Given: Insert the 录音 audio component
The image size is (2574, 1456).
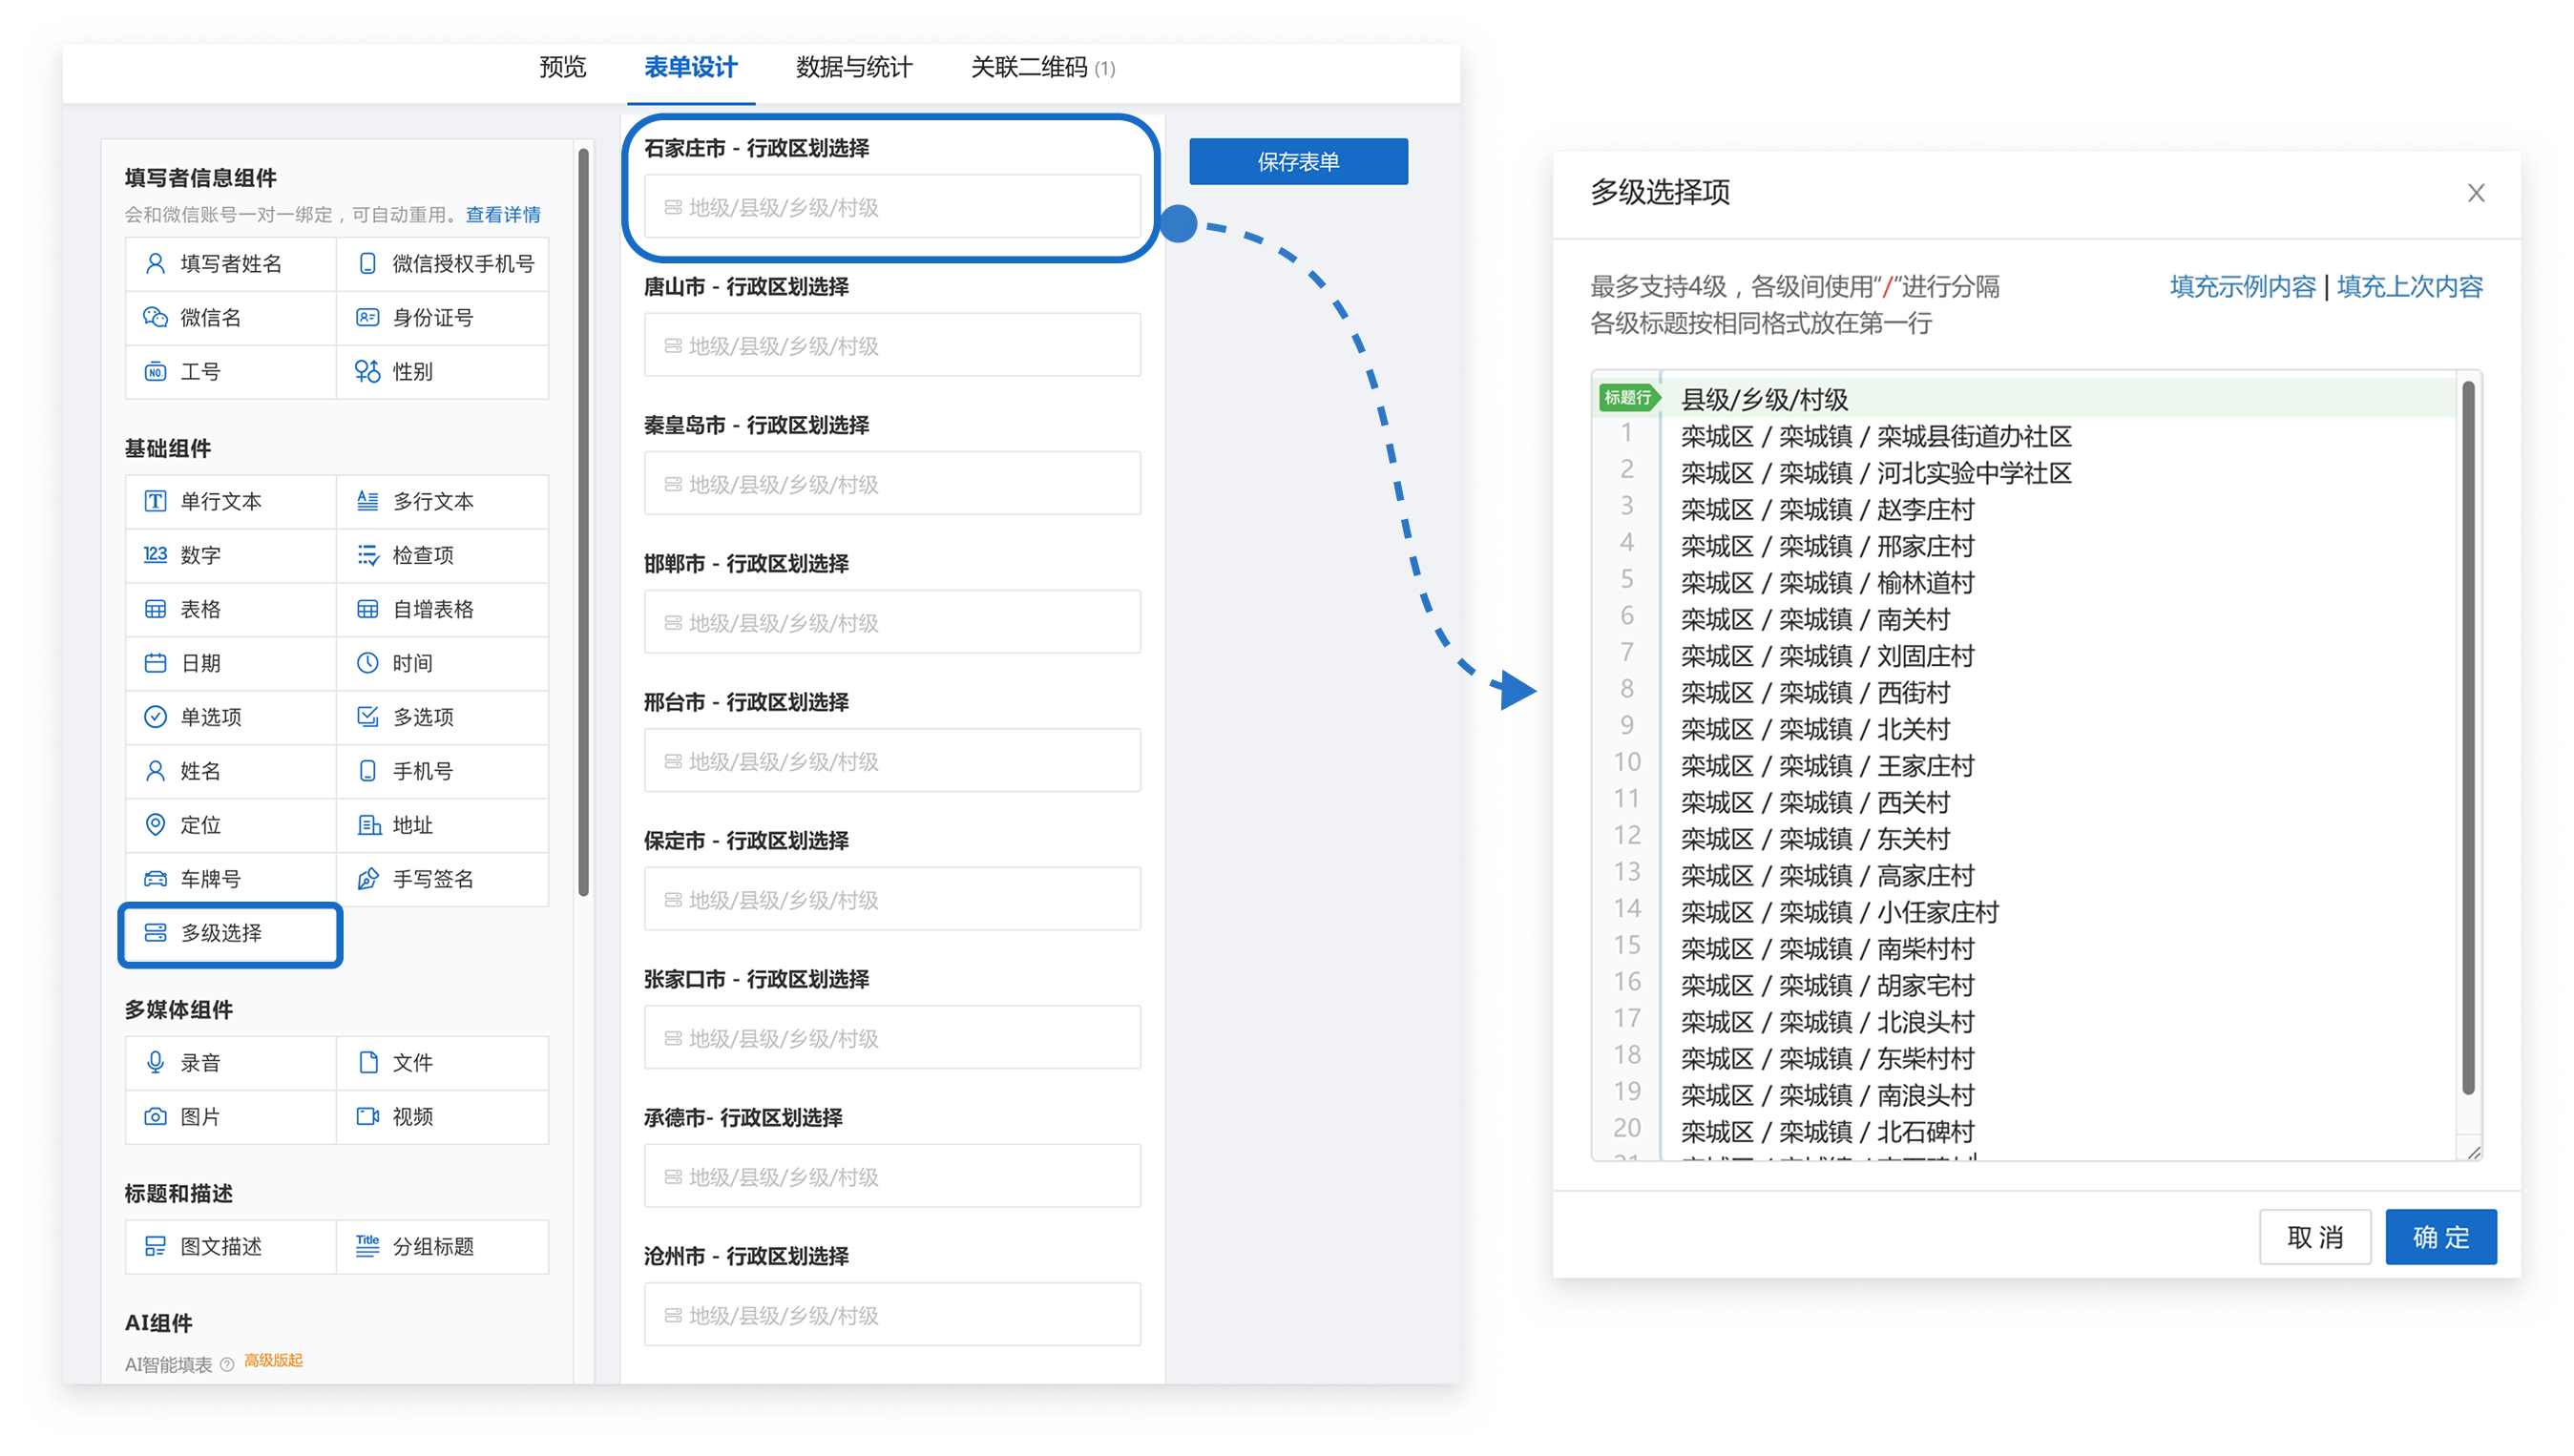Looking at the screenshot, I should tap(200, 1063).
